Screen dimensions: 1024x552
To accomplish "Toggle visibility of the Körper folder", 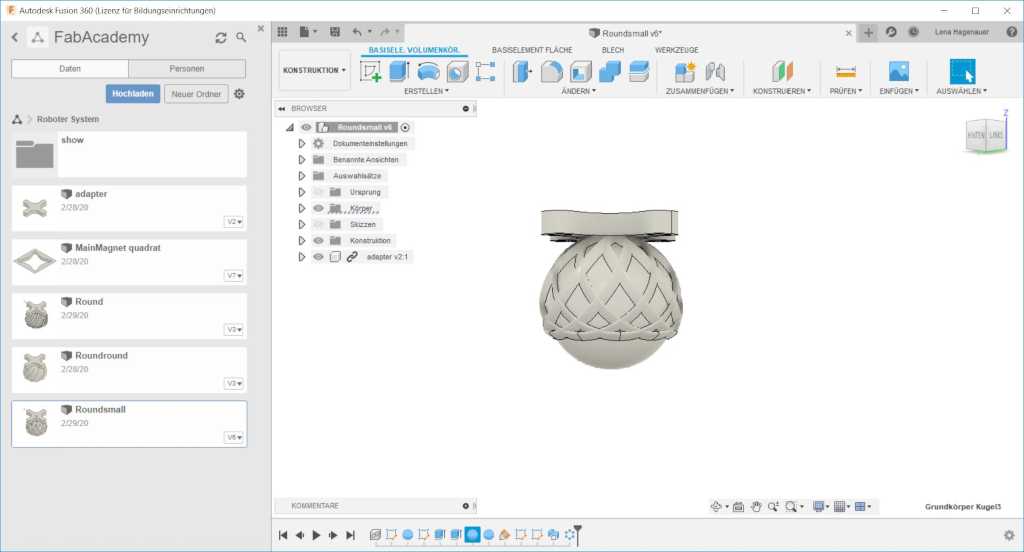I will point(318,208).
